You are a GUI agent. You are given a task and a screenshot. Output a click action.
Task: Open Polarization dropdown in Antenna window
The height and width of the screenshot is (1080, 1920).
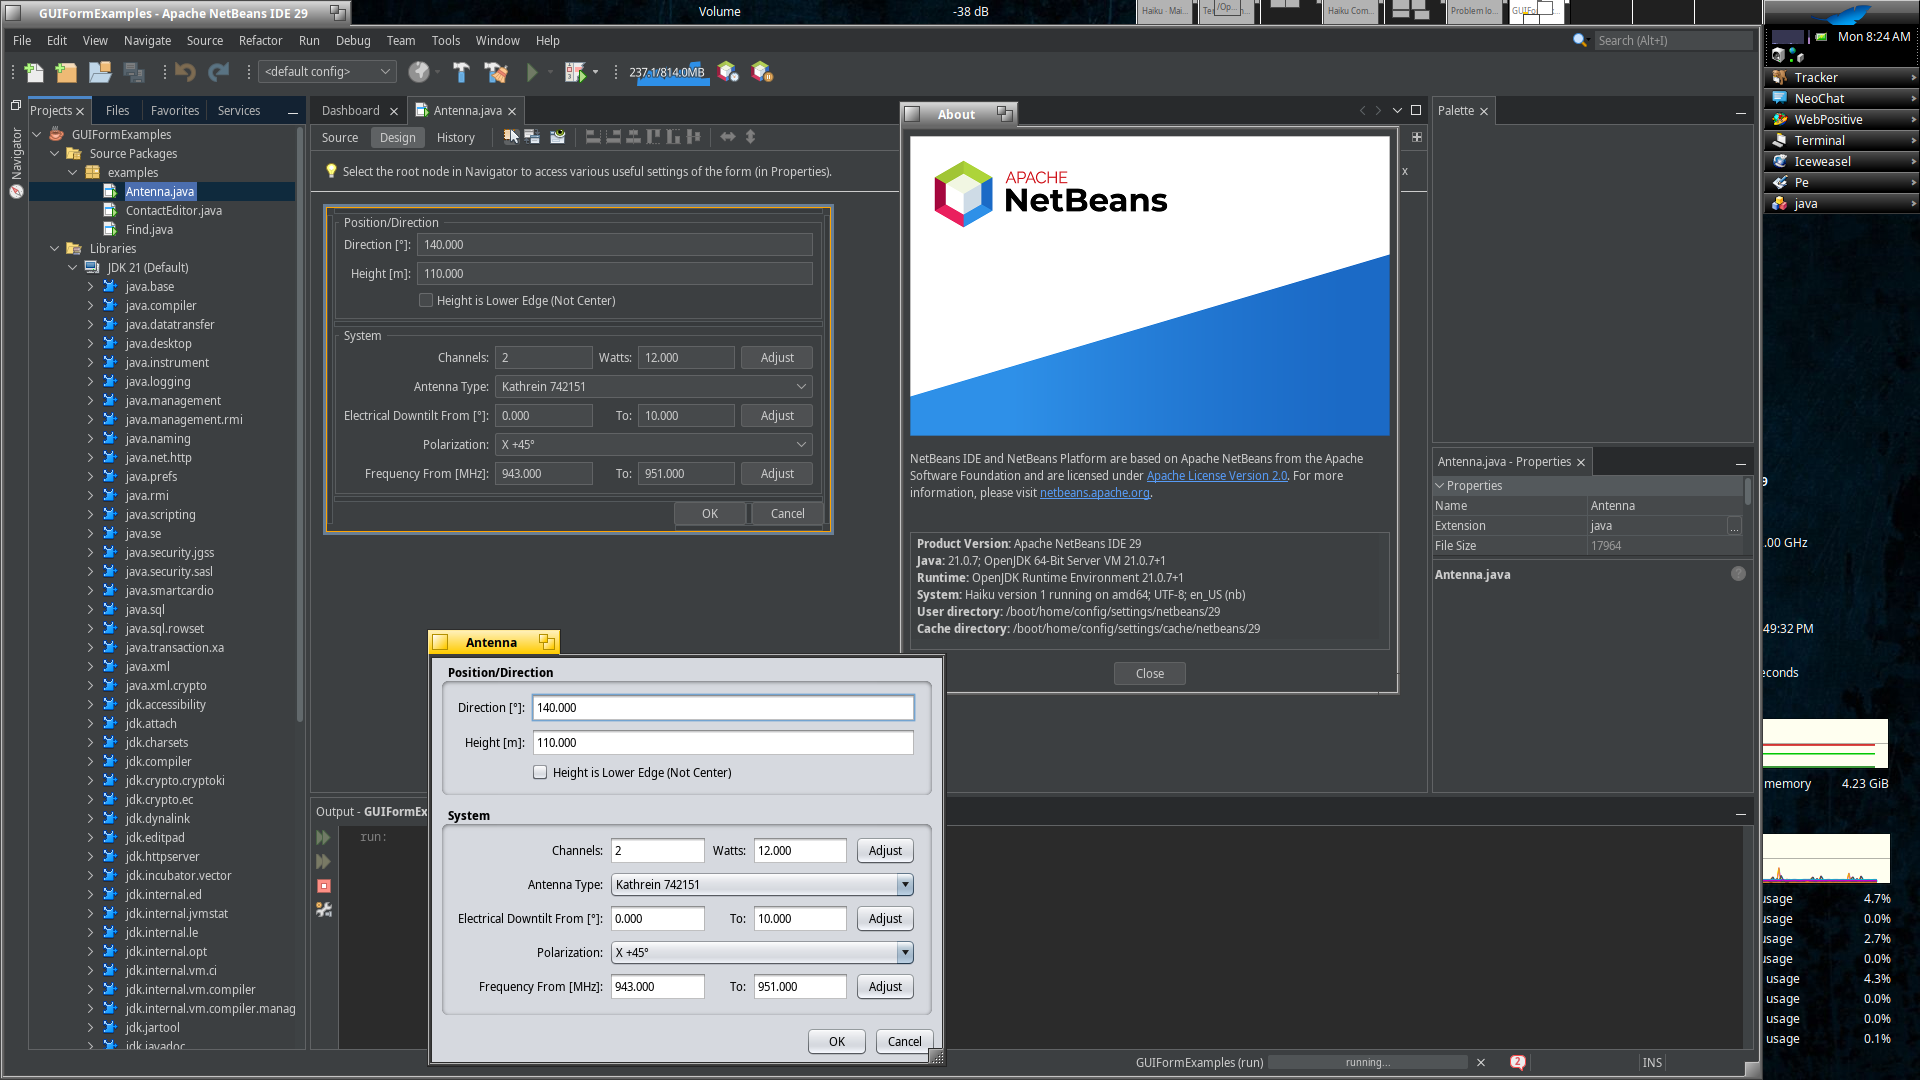[904, 953]
